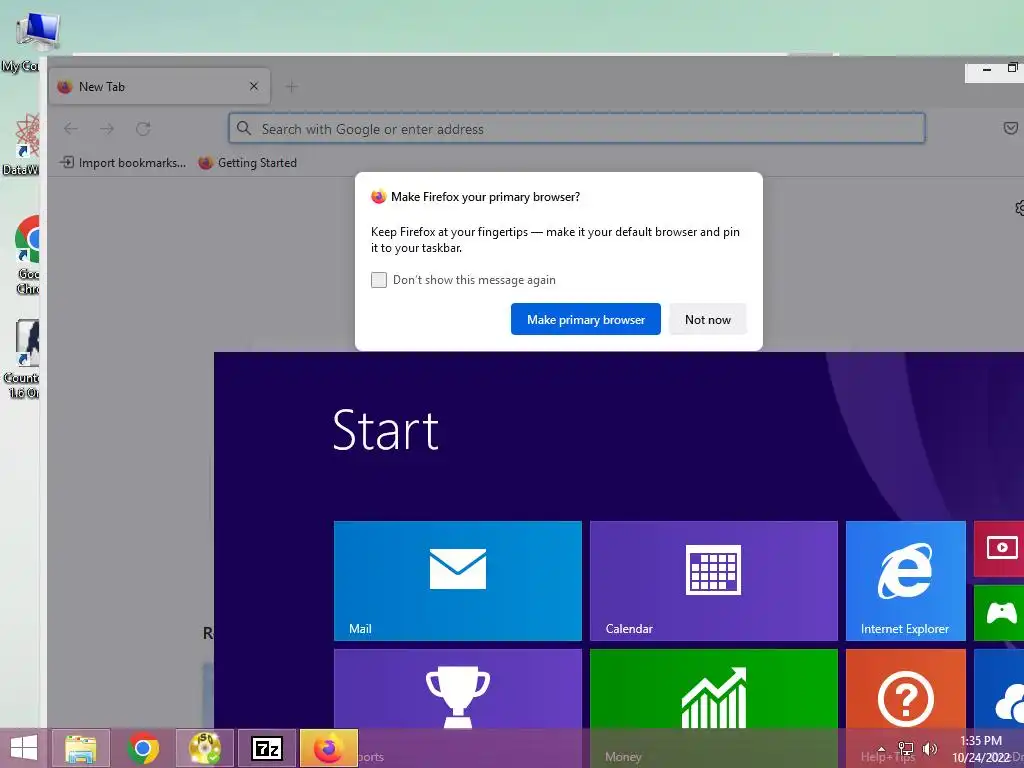Viewport: 1024px width, 768px height.
Task: Focus the Search with Google address bar
Action: [577, 128]
